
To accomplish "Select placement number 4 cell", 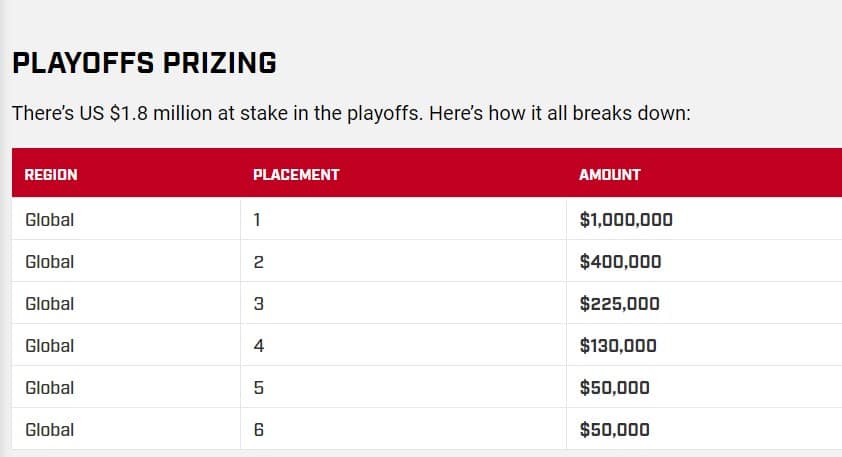I will click(x=258, y=346).
